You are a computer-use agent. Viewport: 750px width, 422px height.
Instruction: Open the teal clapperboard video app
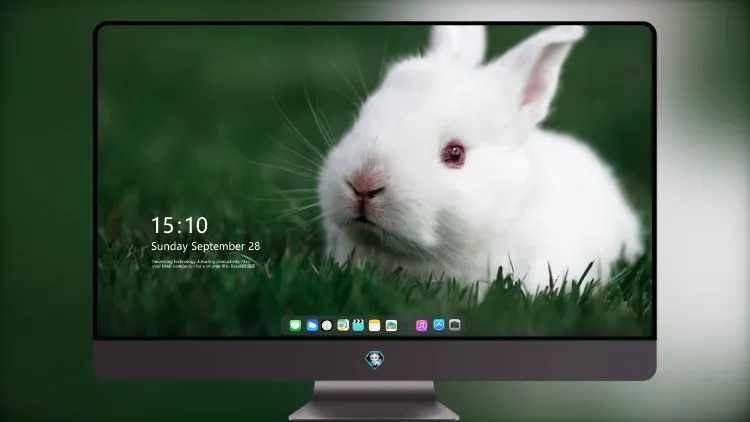pos(358,325)
